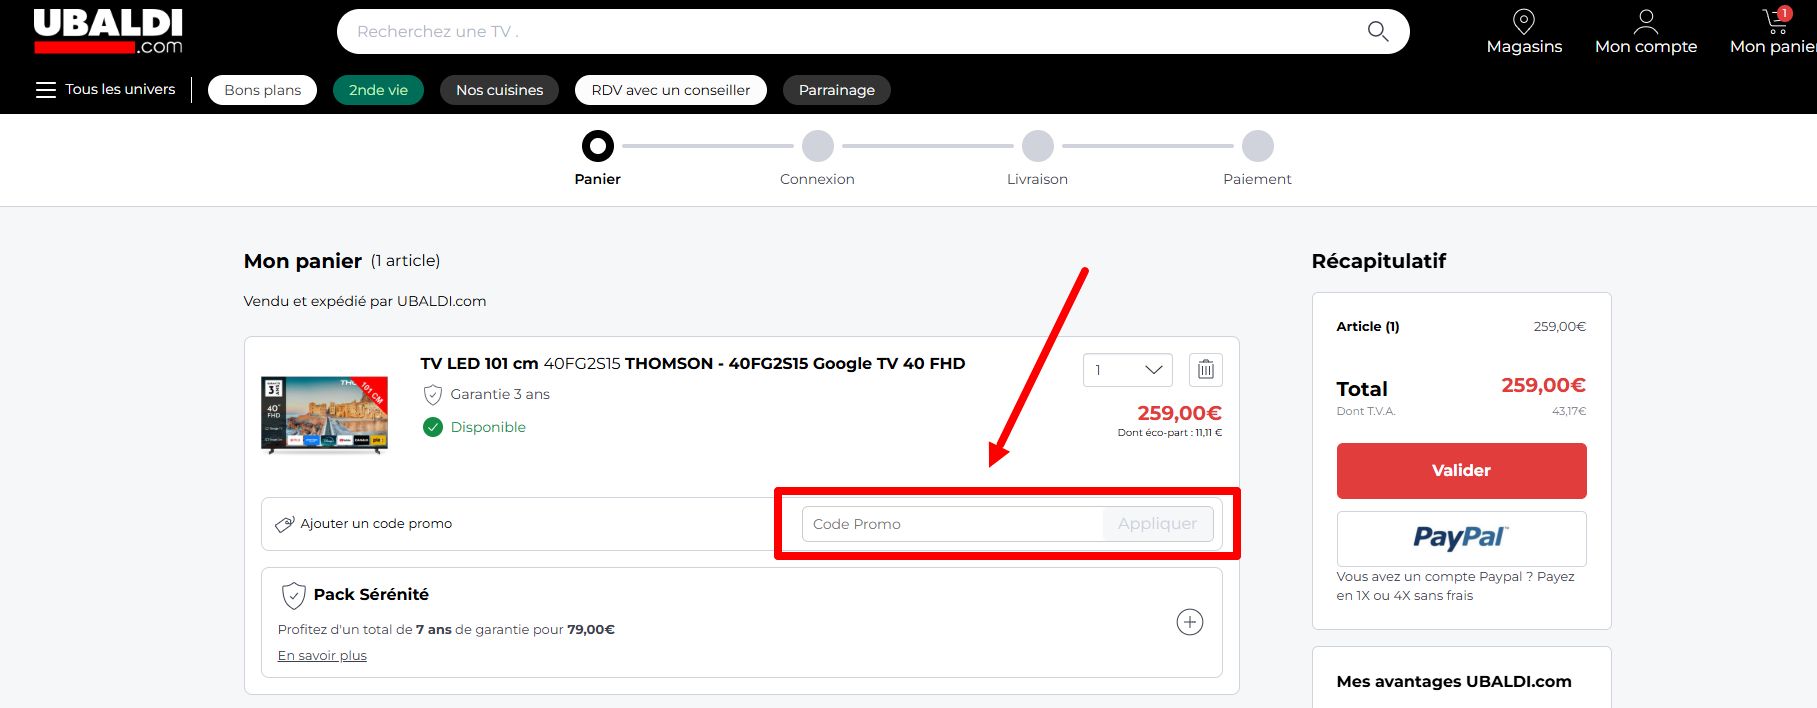Click the Garantie 3 ans text
The width and height of the screenshot is (1817, 708).
(500, 394)
